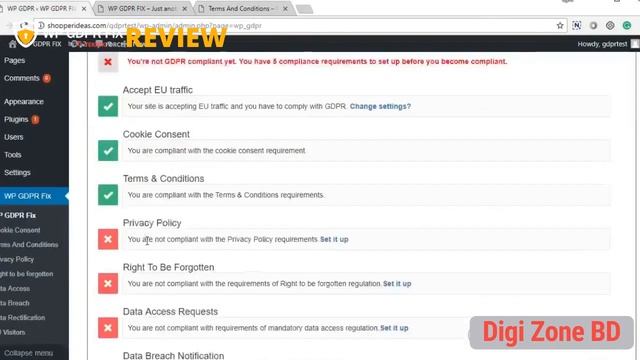Click Collapse menu in sidebar
The height and width of the screenshot is (360, 640).
tap(29, 353)
